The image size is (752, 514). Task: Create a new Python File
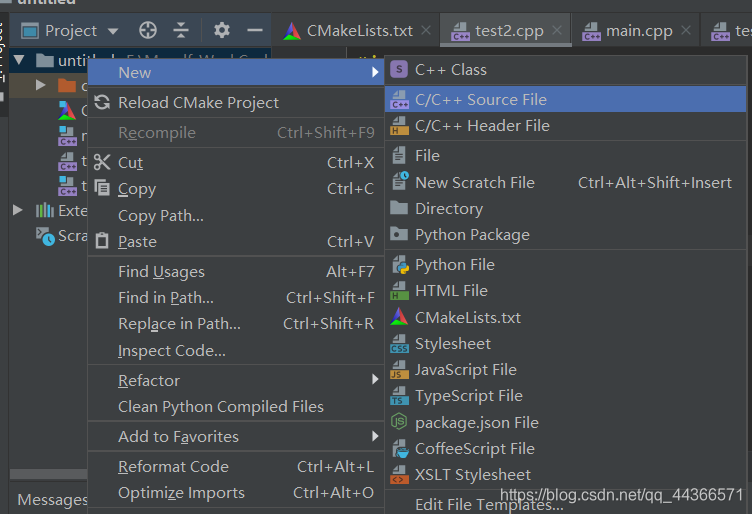point(565,265)
